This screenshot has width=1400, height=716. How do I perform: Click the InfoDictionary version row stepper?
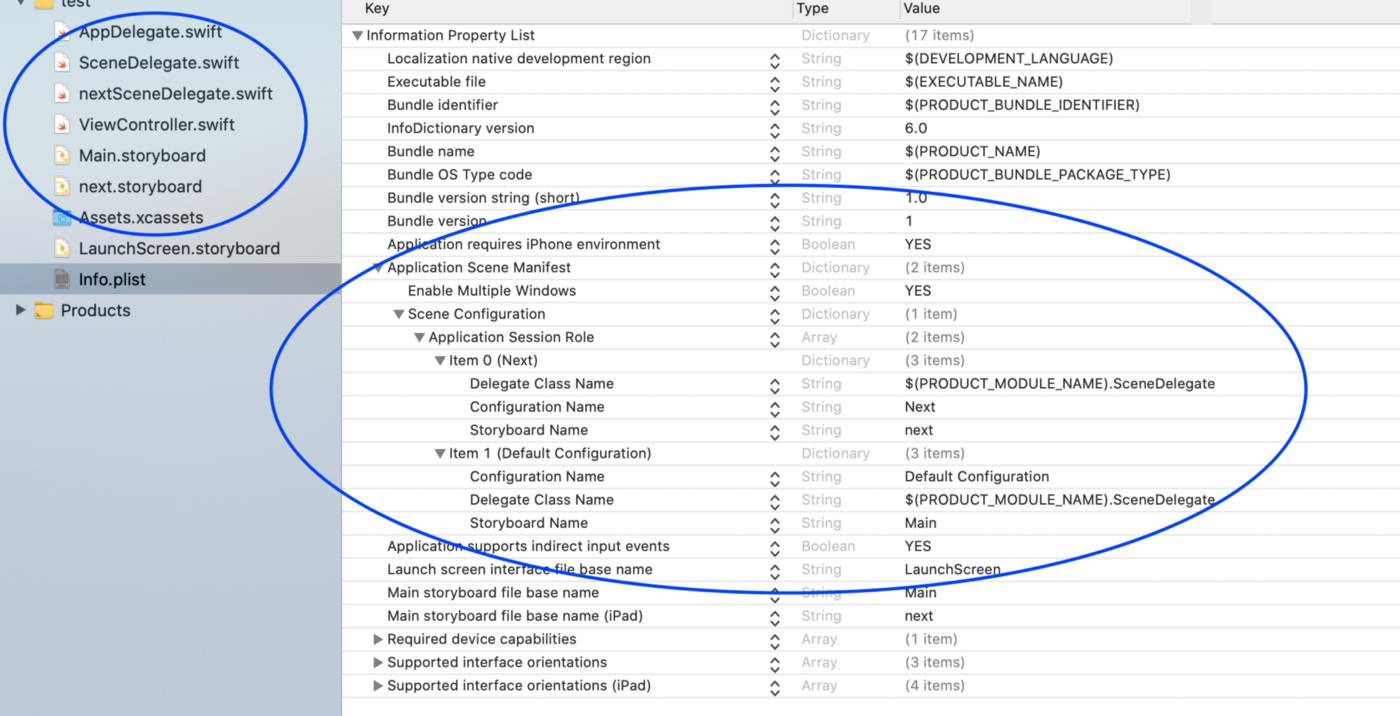click(775, 129)
